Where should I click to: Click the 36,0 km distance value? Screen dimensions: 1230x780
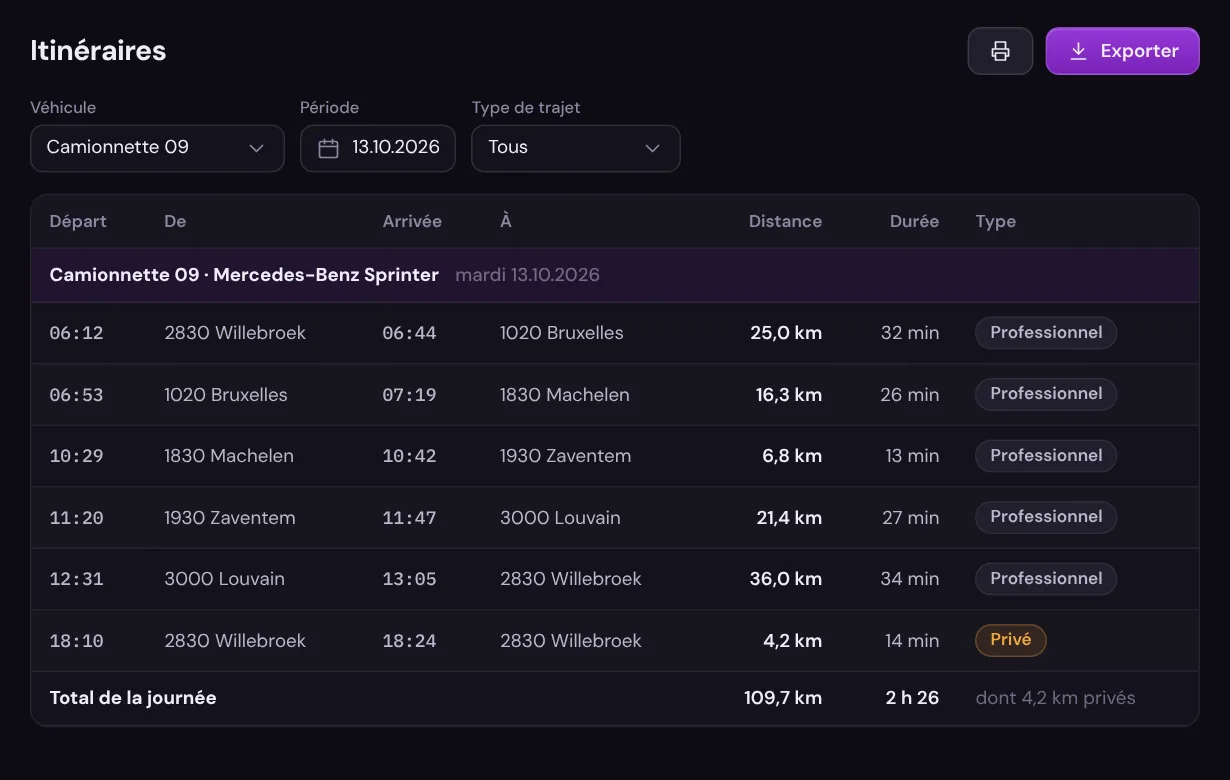click(786, 579)
